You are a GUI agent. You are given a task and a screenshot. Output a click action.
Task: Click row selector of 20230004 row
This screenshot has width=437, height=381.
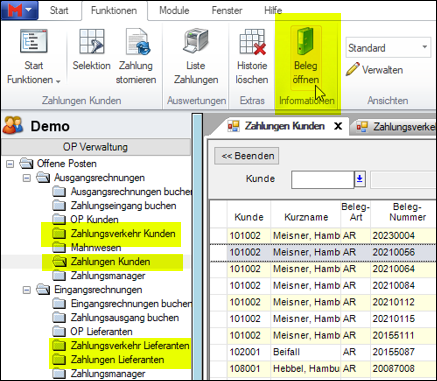pyautogui.click(x=219, y=236)
